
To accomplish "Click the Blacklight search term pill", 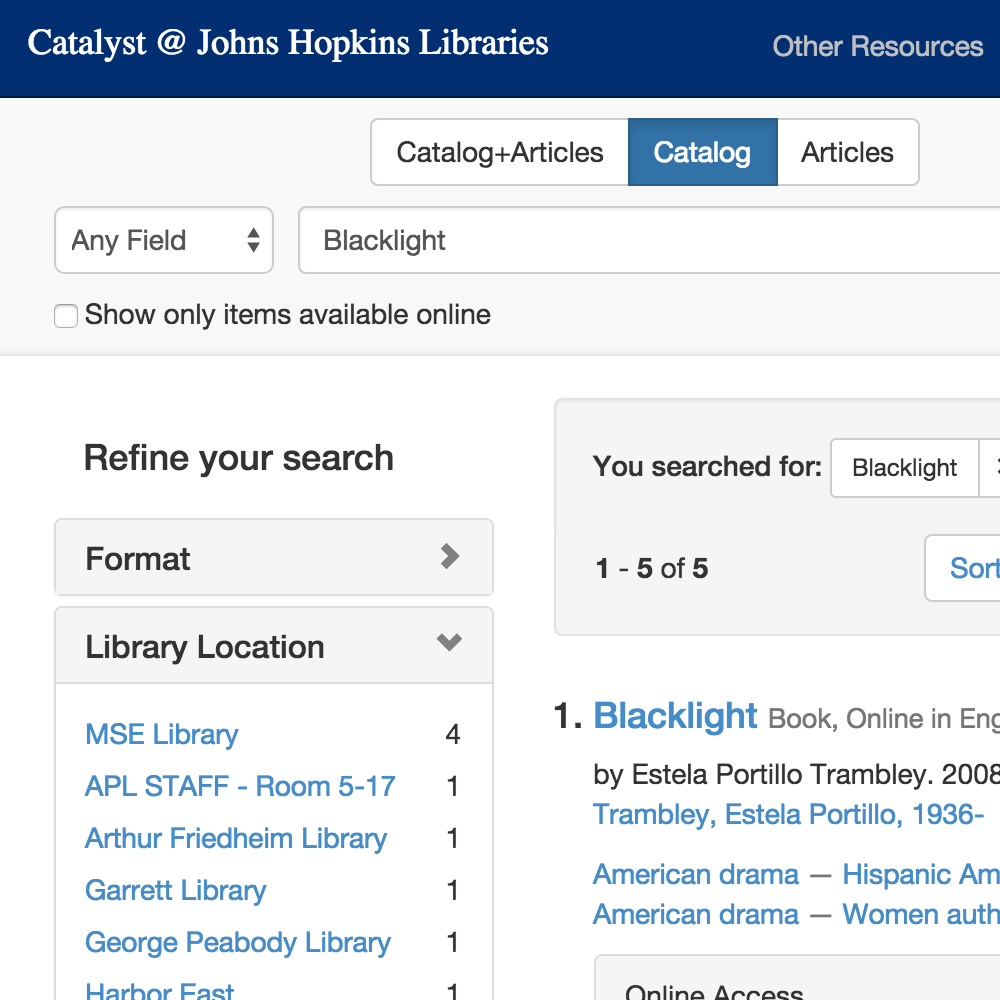I will [x=904, y=467].
